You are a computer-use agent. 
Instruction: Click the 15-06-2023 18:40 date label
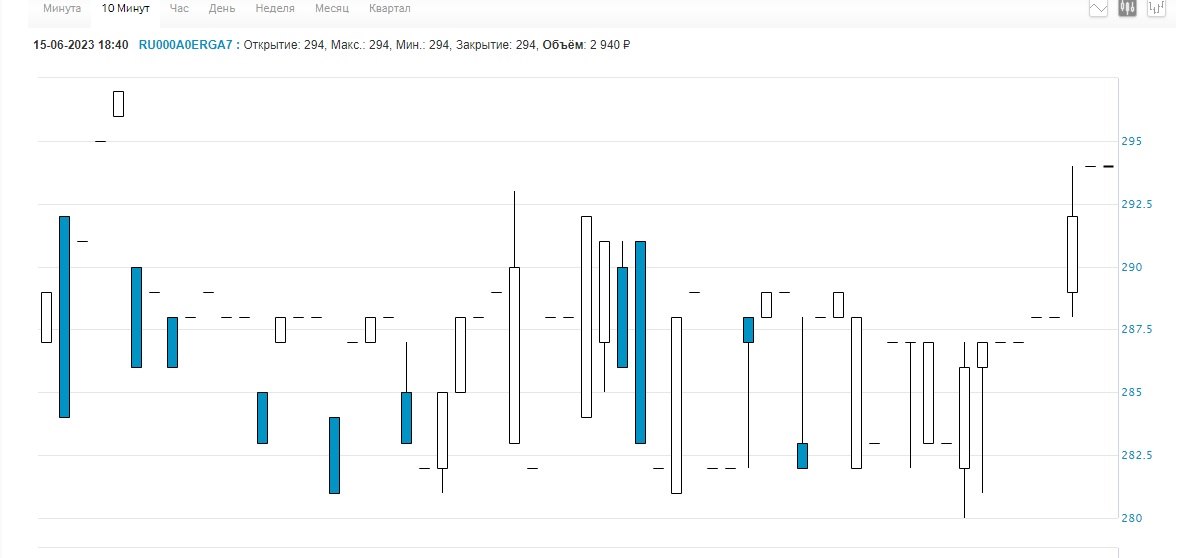pos(81,45)
